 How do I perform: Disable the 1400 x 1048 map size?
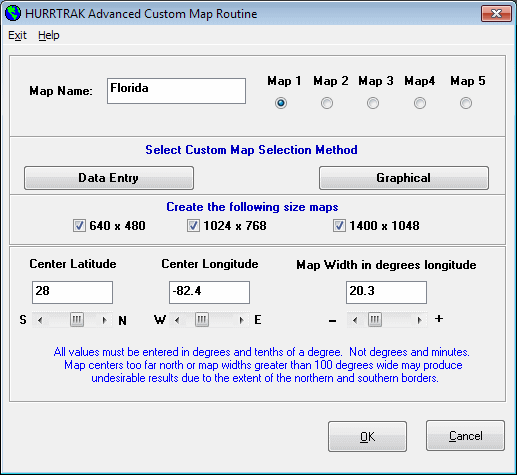pos(339,226)
